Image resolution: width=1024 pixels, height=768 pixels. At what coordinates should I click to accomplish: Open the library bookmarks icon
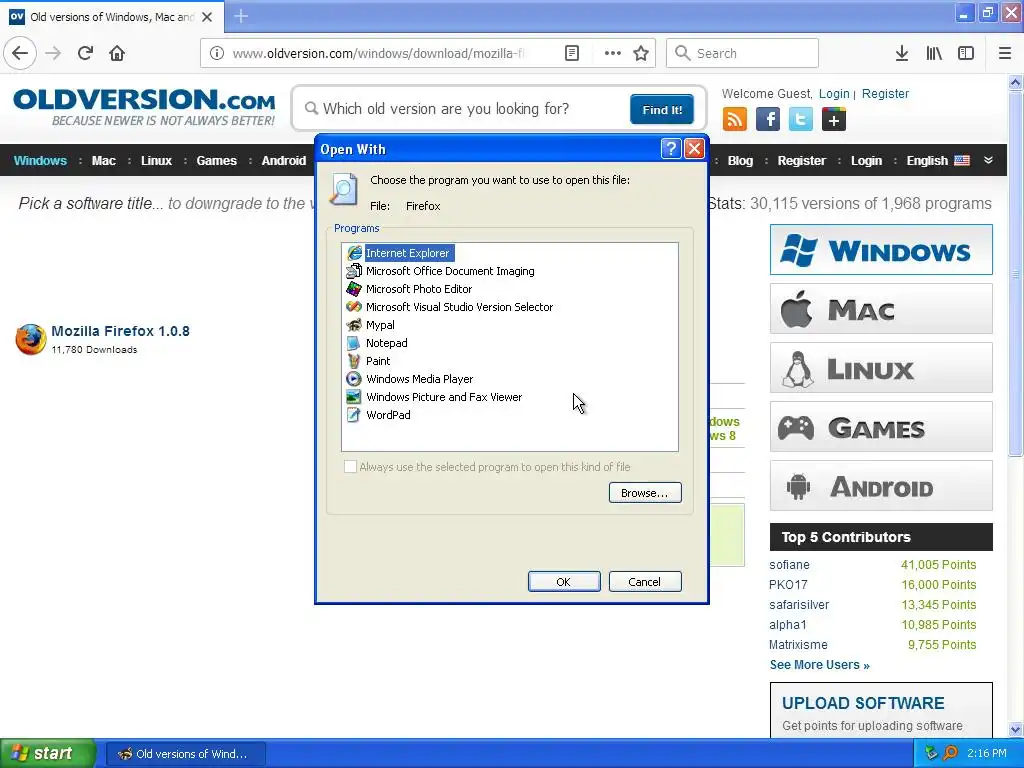pyautogui.click(x=934, y=53)
